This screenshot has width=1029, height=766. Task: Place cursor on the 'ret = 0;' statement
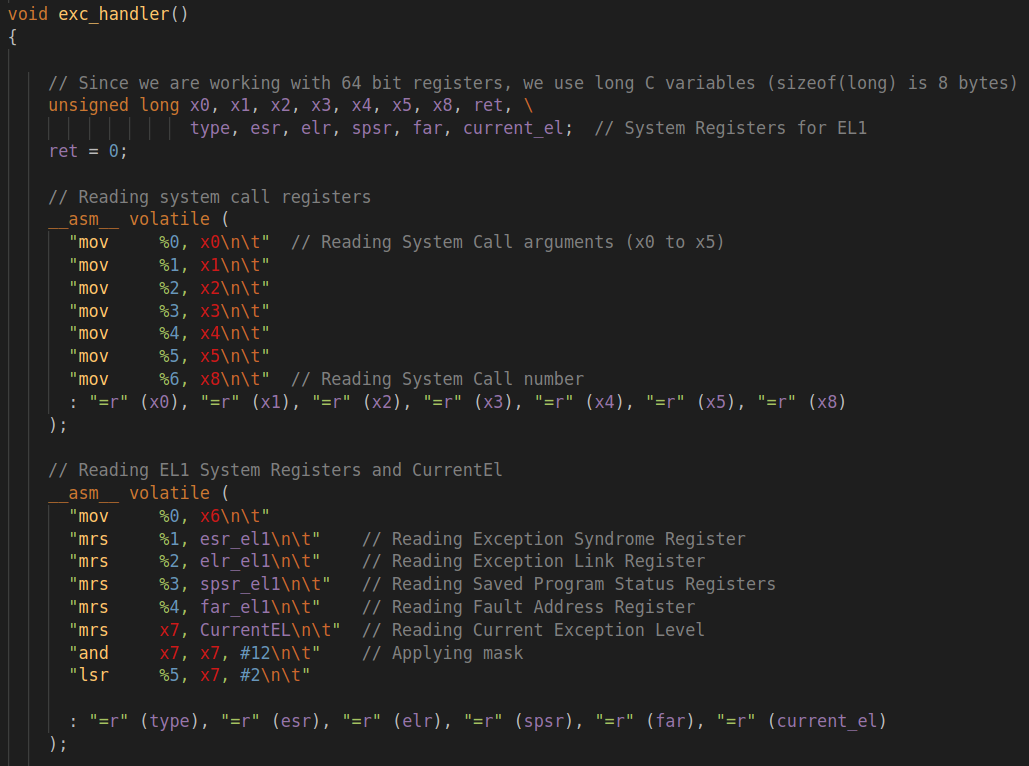coord(88,151)
